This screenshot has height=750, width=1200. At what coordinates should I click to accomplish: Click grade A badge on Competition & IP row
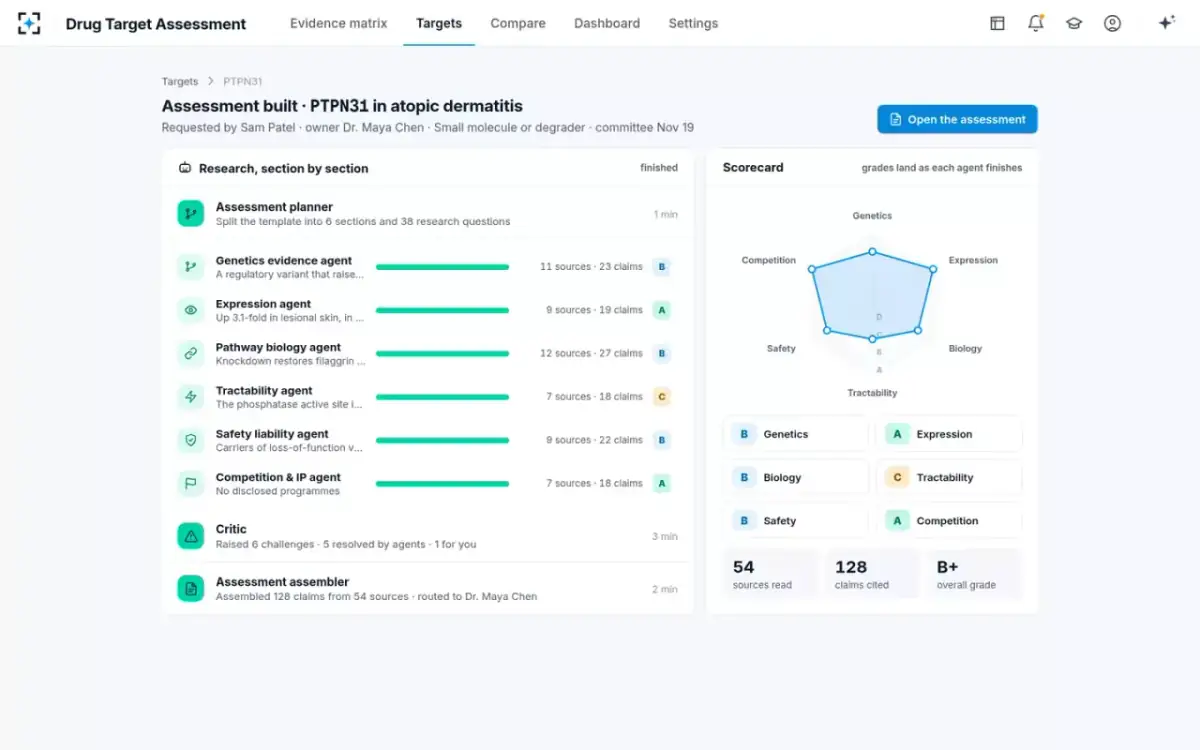pos(661,483)
